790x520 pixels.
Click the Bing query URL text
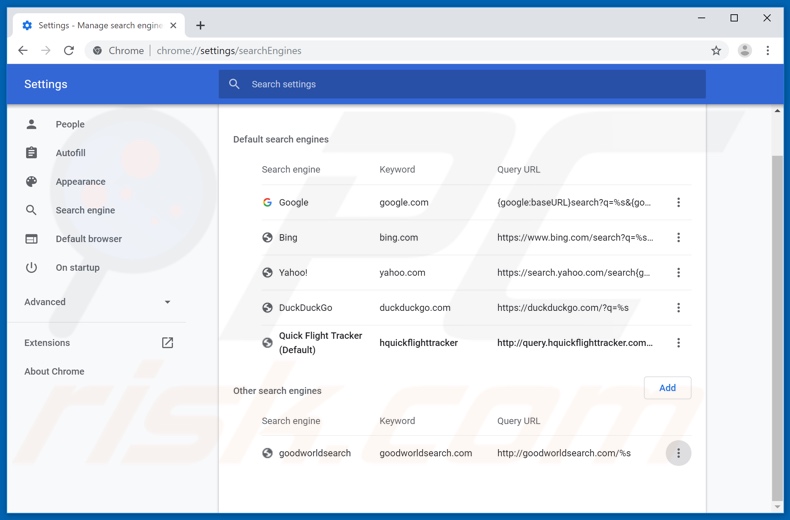click(x=575, y=237)
